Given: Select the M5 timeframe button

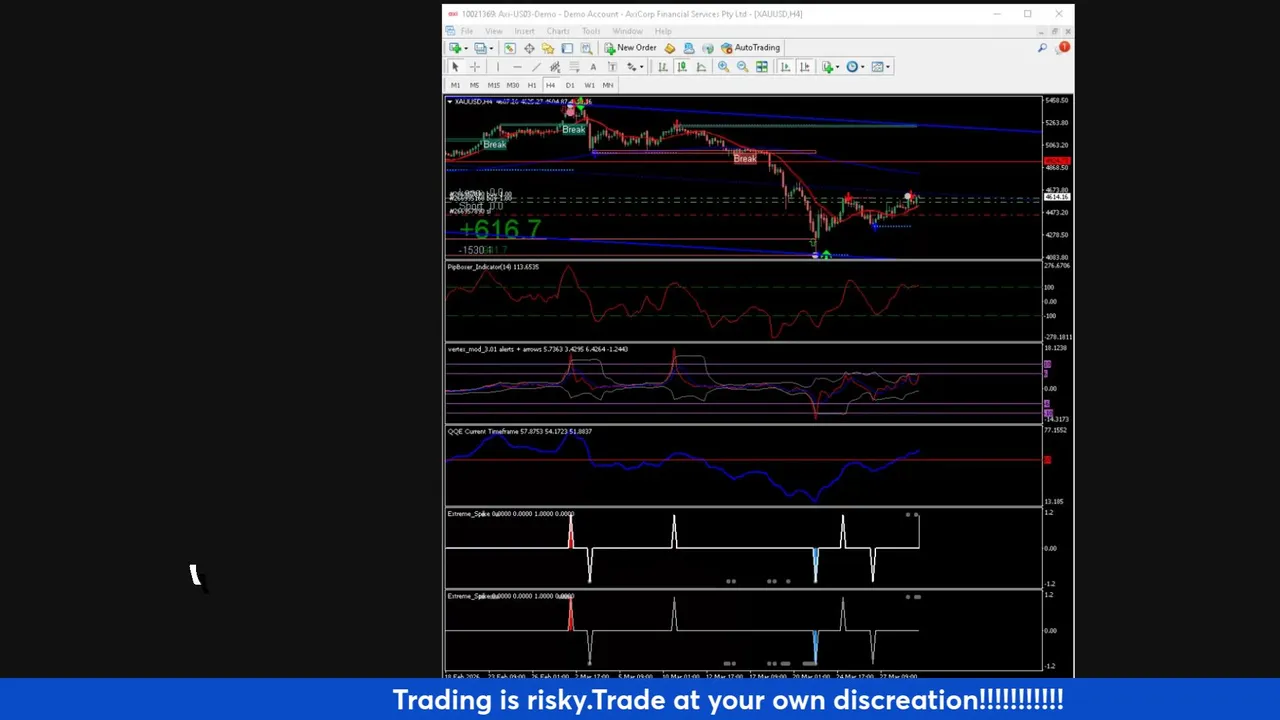Looking at the screenshot, I should point(474,85).
